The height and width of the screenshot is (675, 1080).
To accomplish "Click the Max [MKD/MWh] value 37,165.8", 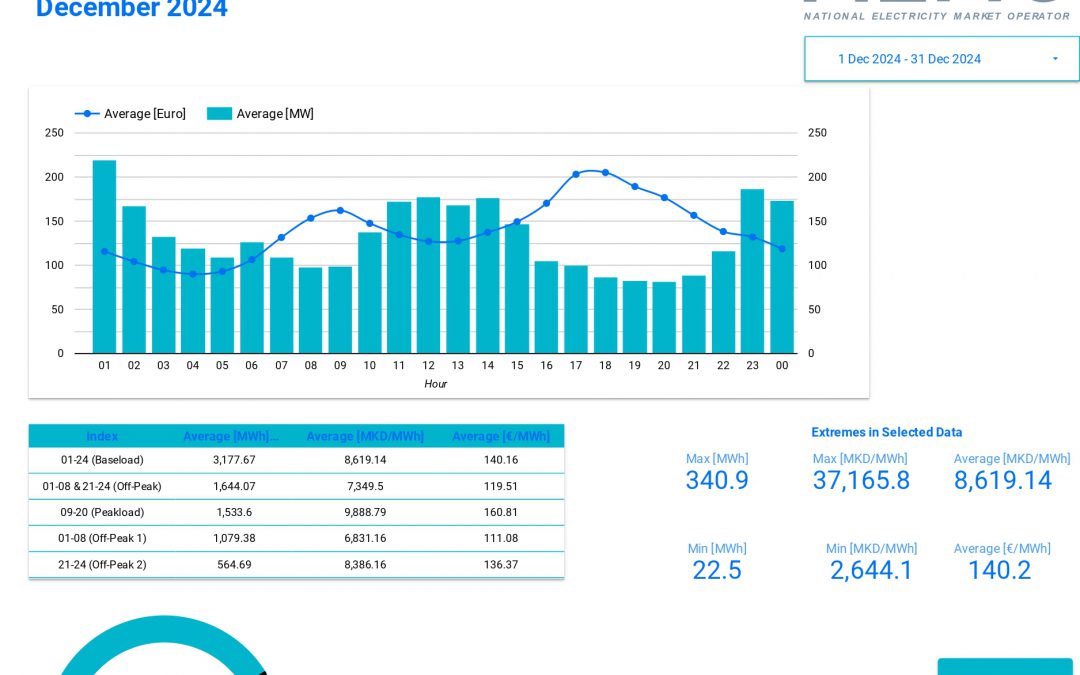I will point(870,481).
